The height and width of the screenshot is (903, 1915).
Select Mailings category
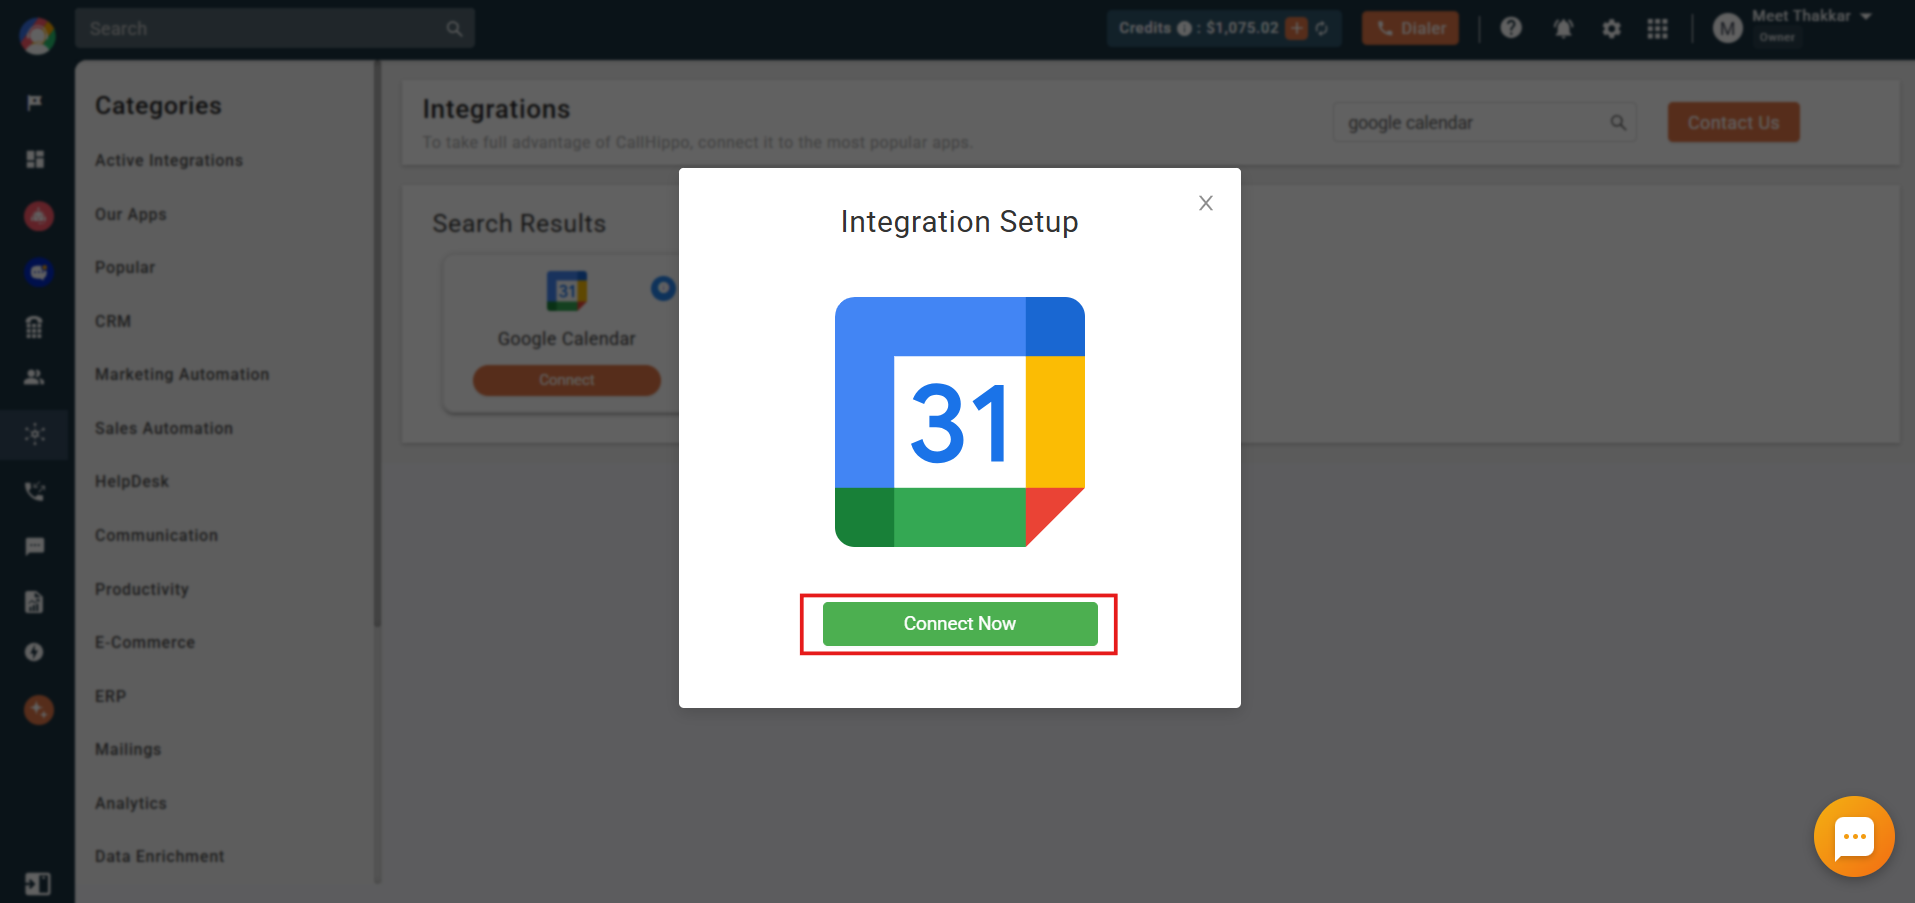click(x=128, y=749)
